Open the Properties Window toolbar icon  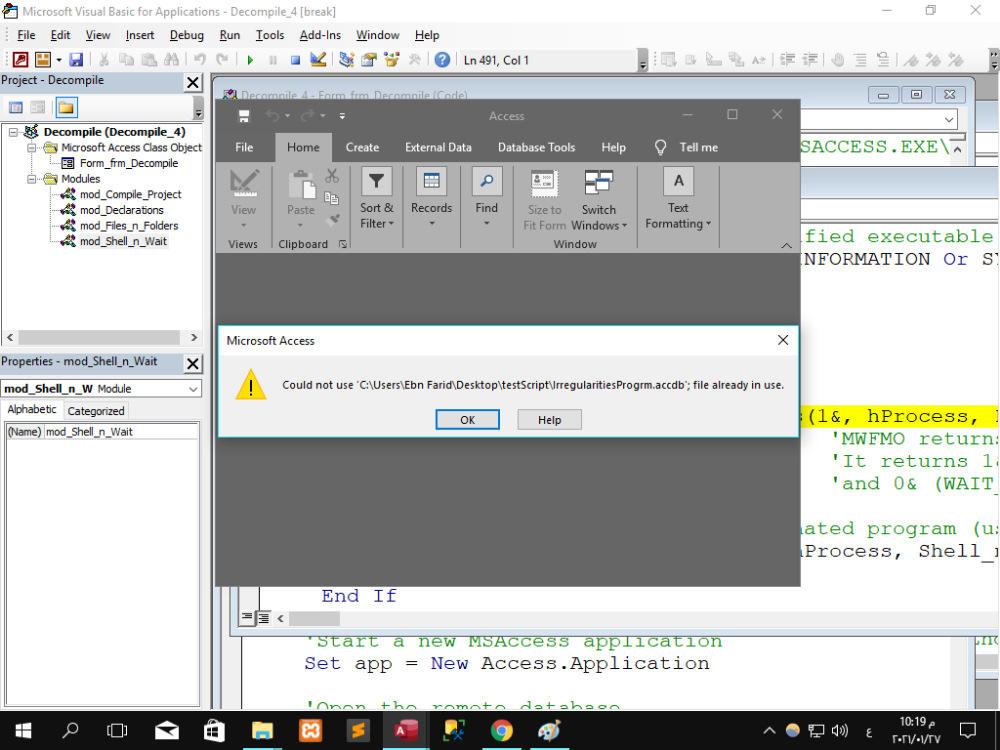[369, 60]
